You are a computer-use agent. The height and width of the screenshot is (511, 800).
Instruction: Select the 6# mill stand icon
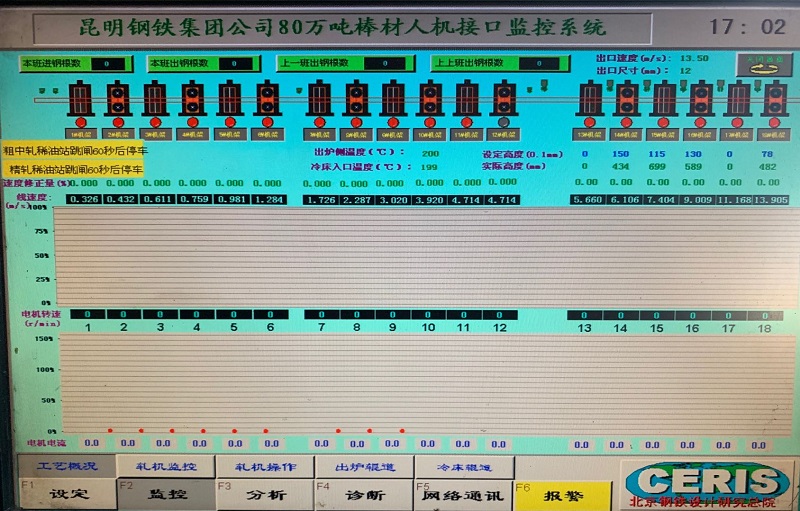[x=267, y=98]
